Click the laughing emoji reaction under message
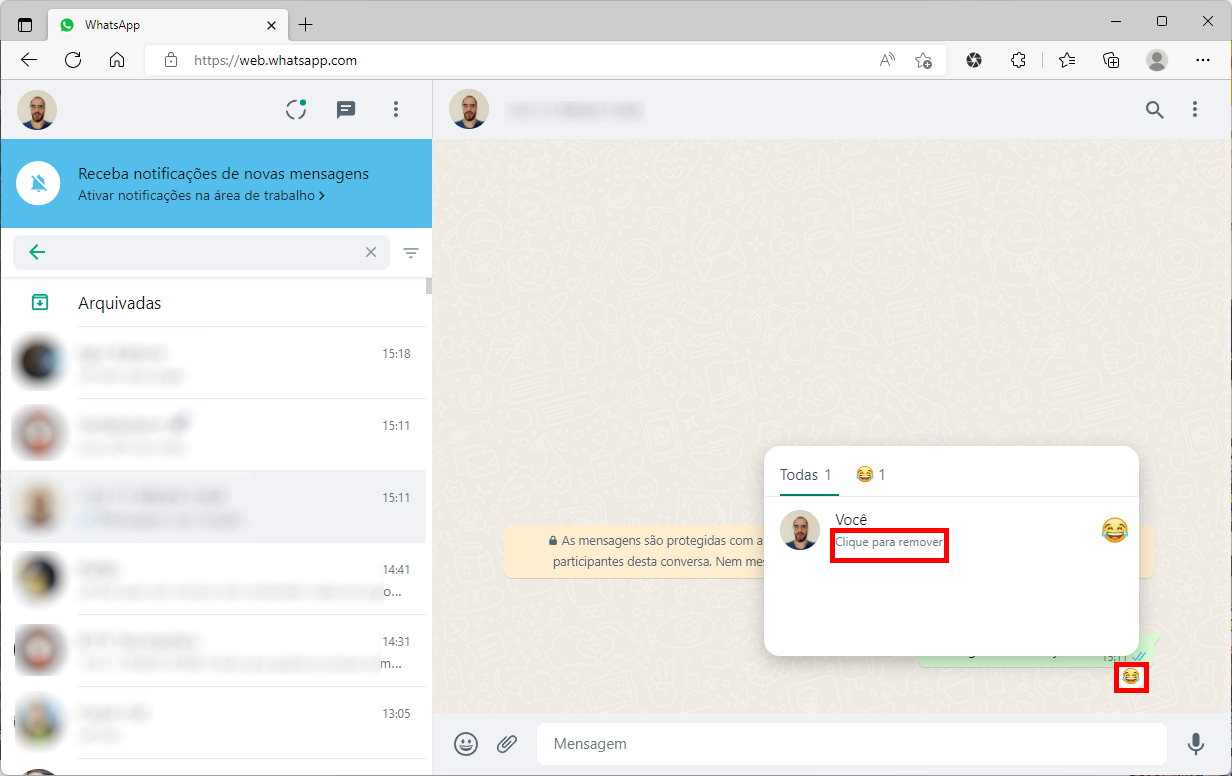Screen dimensions: 1232x776 click(1131, 677)
